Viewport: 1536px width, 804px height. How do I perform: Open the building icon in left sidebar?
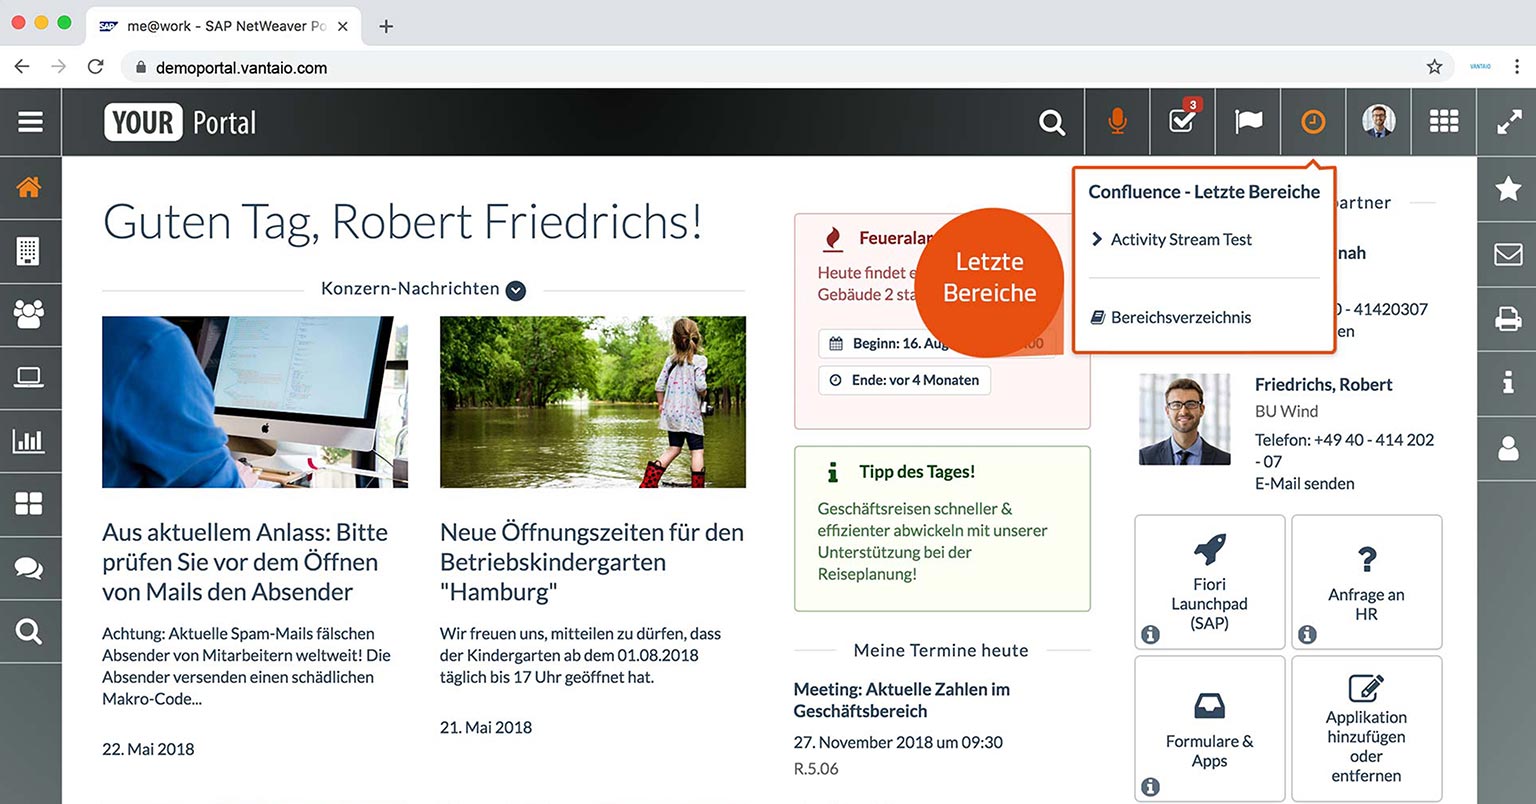[29, 251]
